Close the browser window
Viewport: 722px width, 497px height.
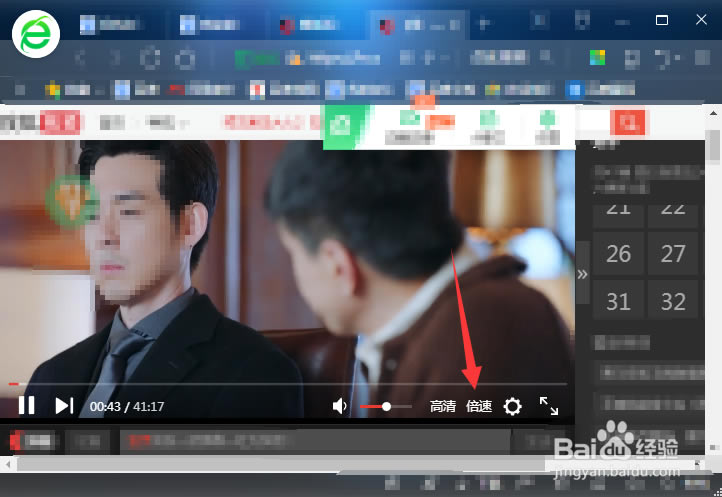[x=701, y=19]
